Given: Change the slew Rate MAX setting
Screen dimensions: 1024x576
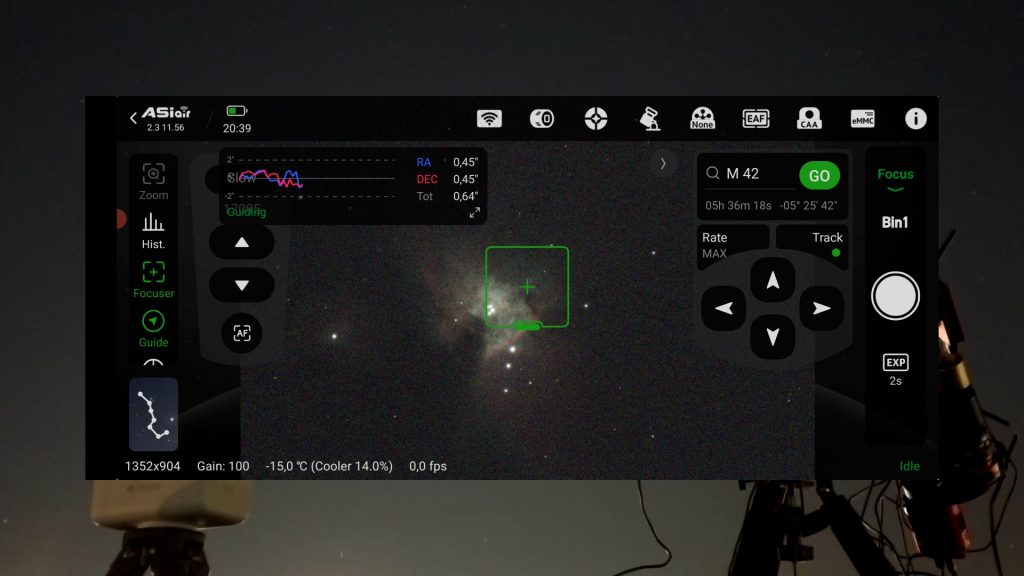Looking at the screenshot, I should pyautogui.click(x=733, y=245).
